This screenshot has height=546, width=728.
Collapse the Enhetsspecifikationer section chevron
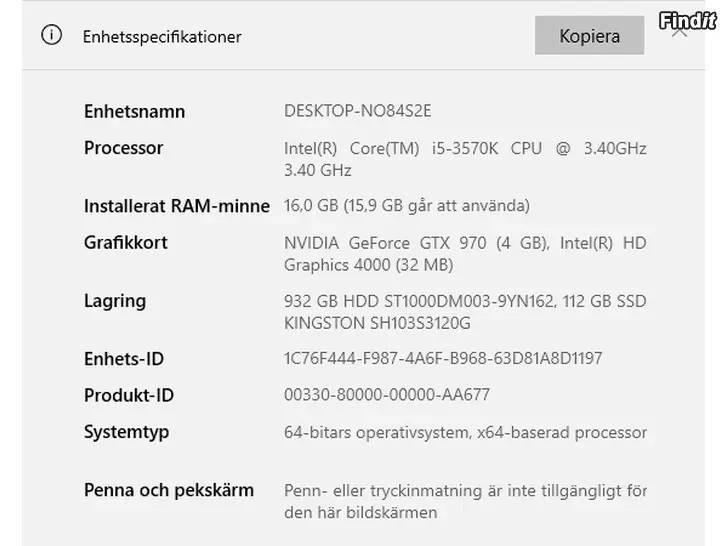(680, 32)
